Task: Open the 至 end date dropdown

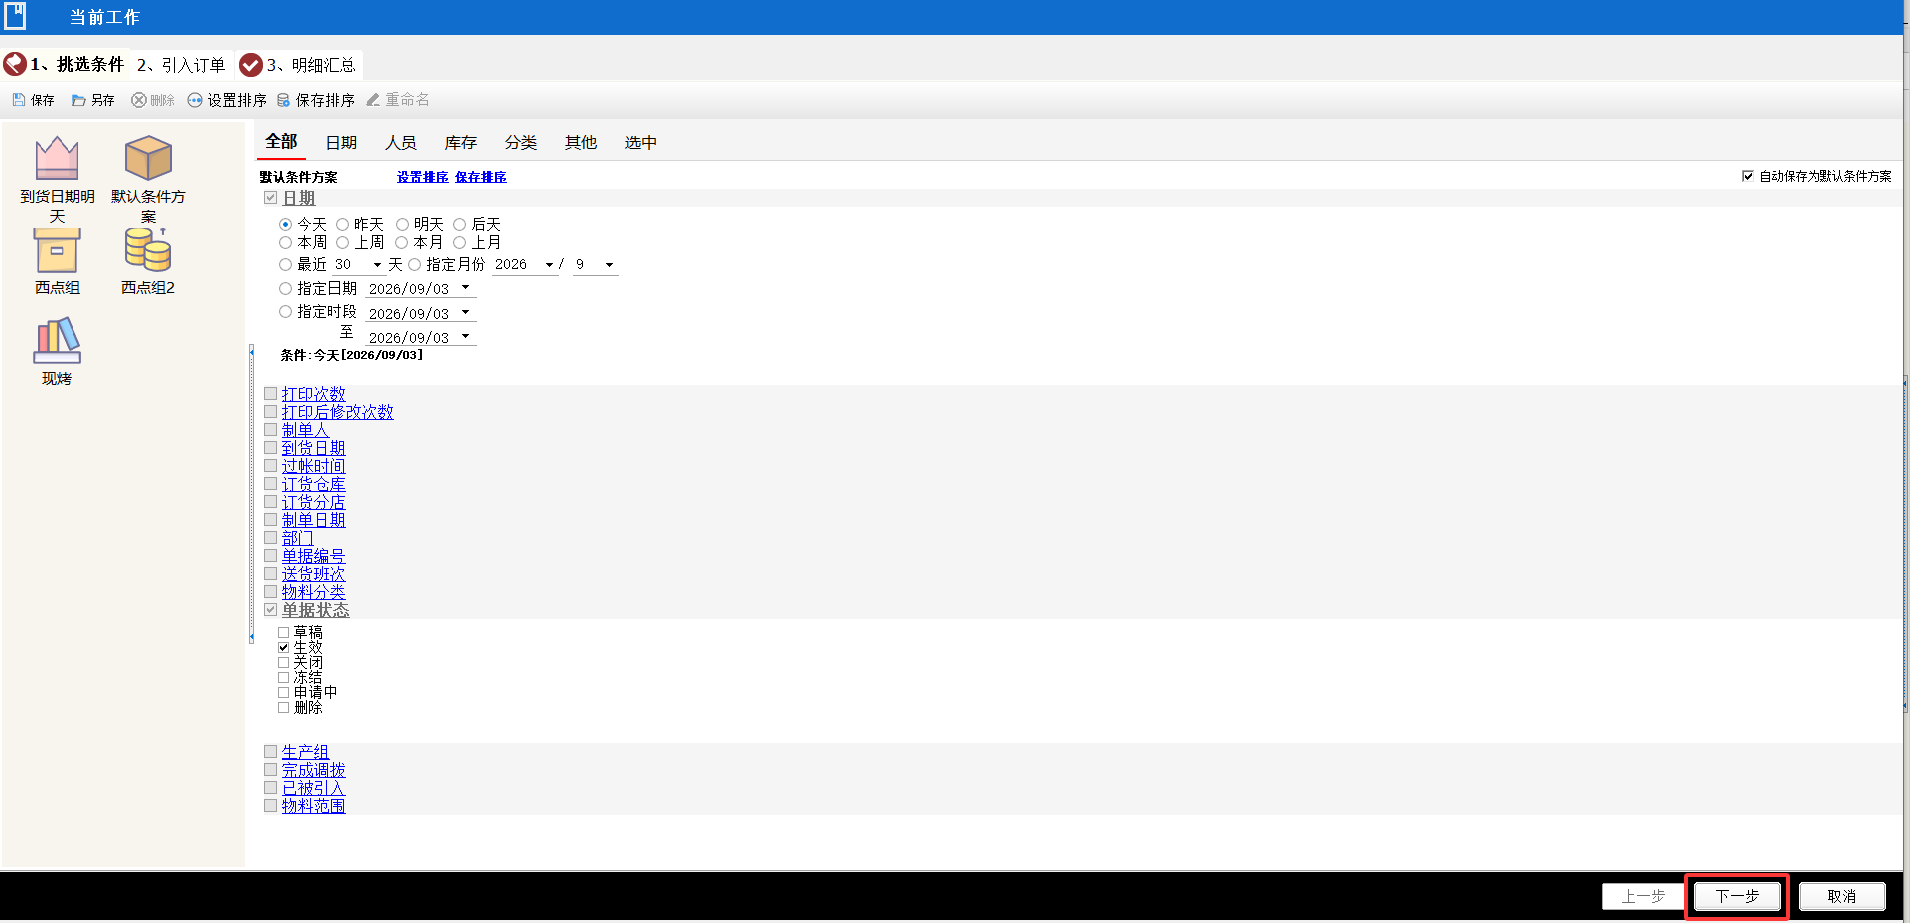Action: point(465,336)
